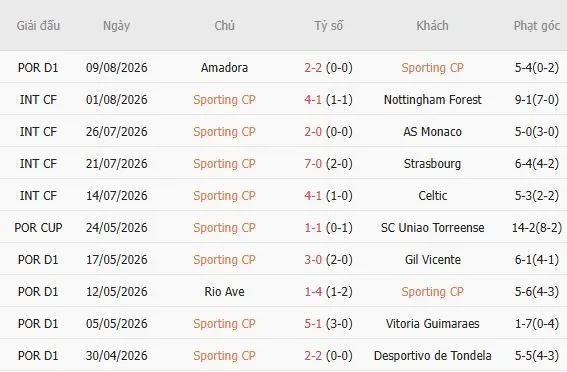Open the Nottingham Forest team link

pyautogui.click(x=432, y=99)
